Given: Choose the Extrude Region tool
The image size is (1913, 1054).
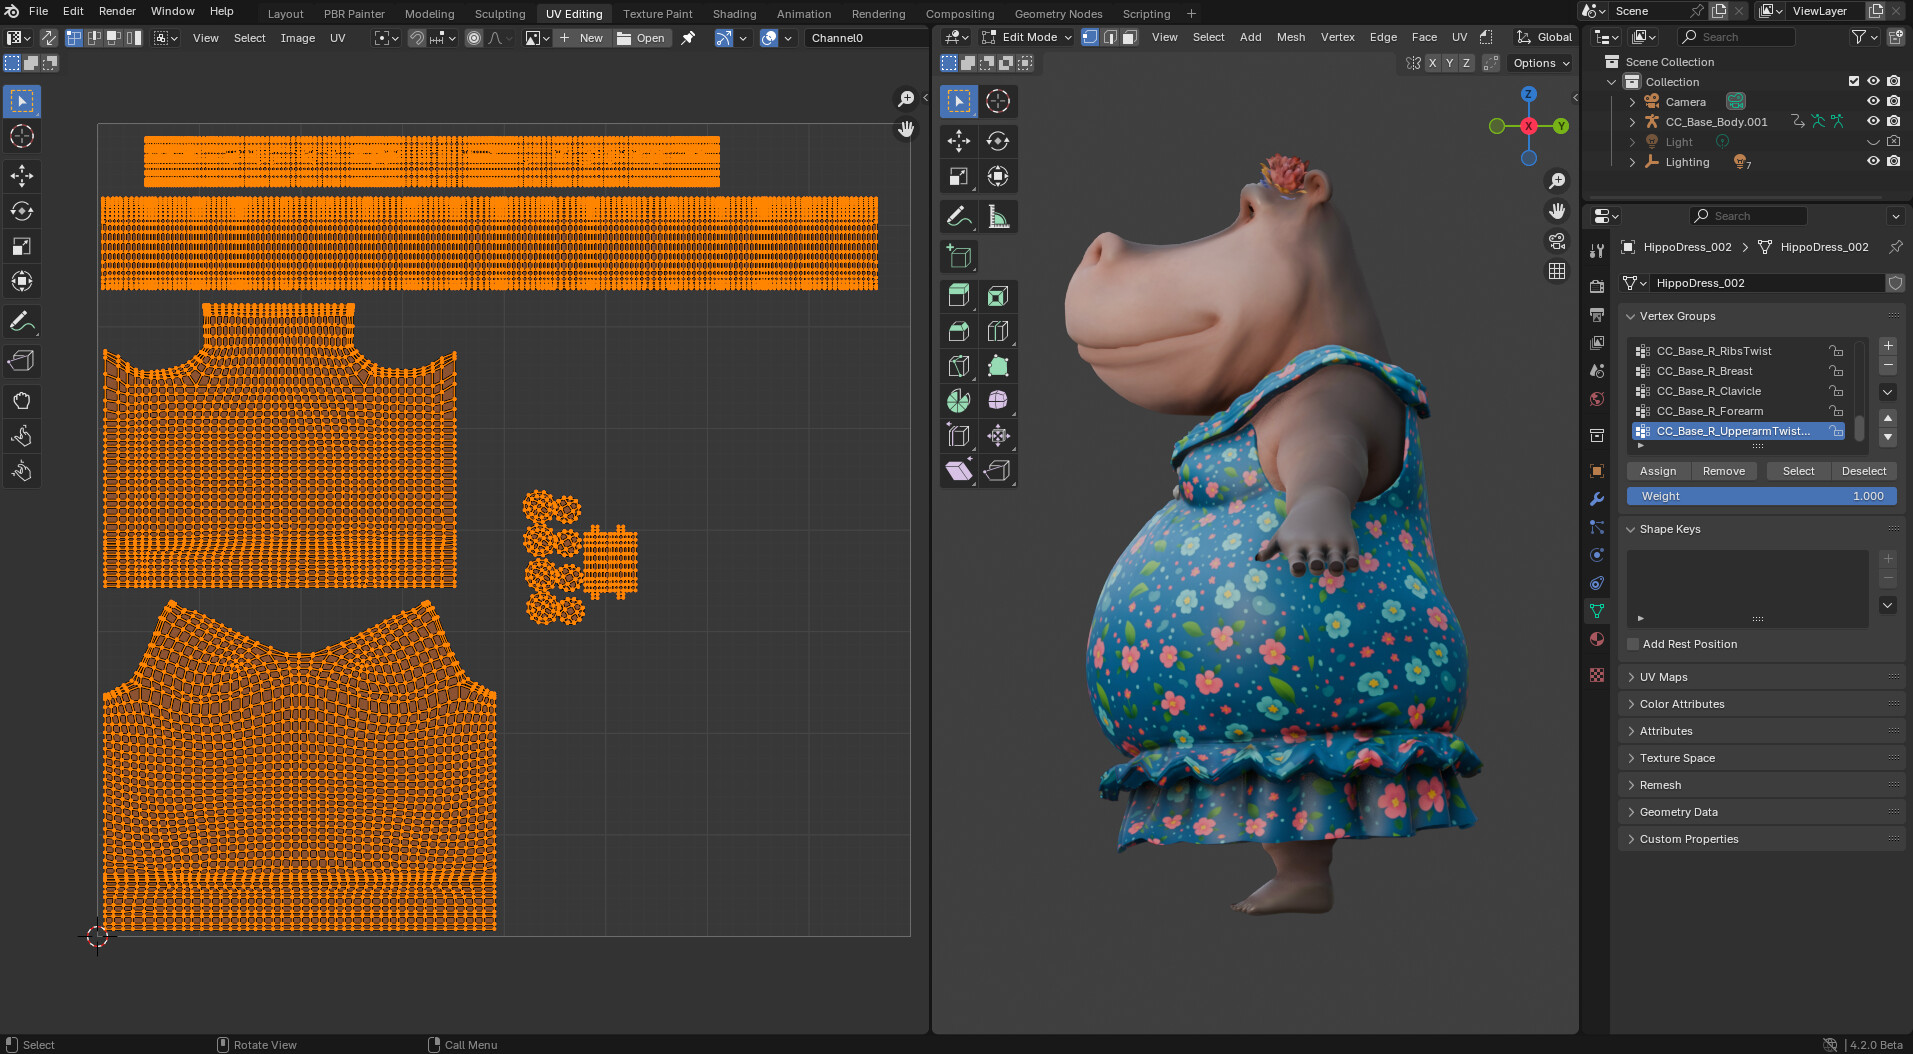Looking at the screenshot, I should pos(959,296).
